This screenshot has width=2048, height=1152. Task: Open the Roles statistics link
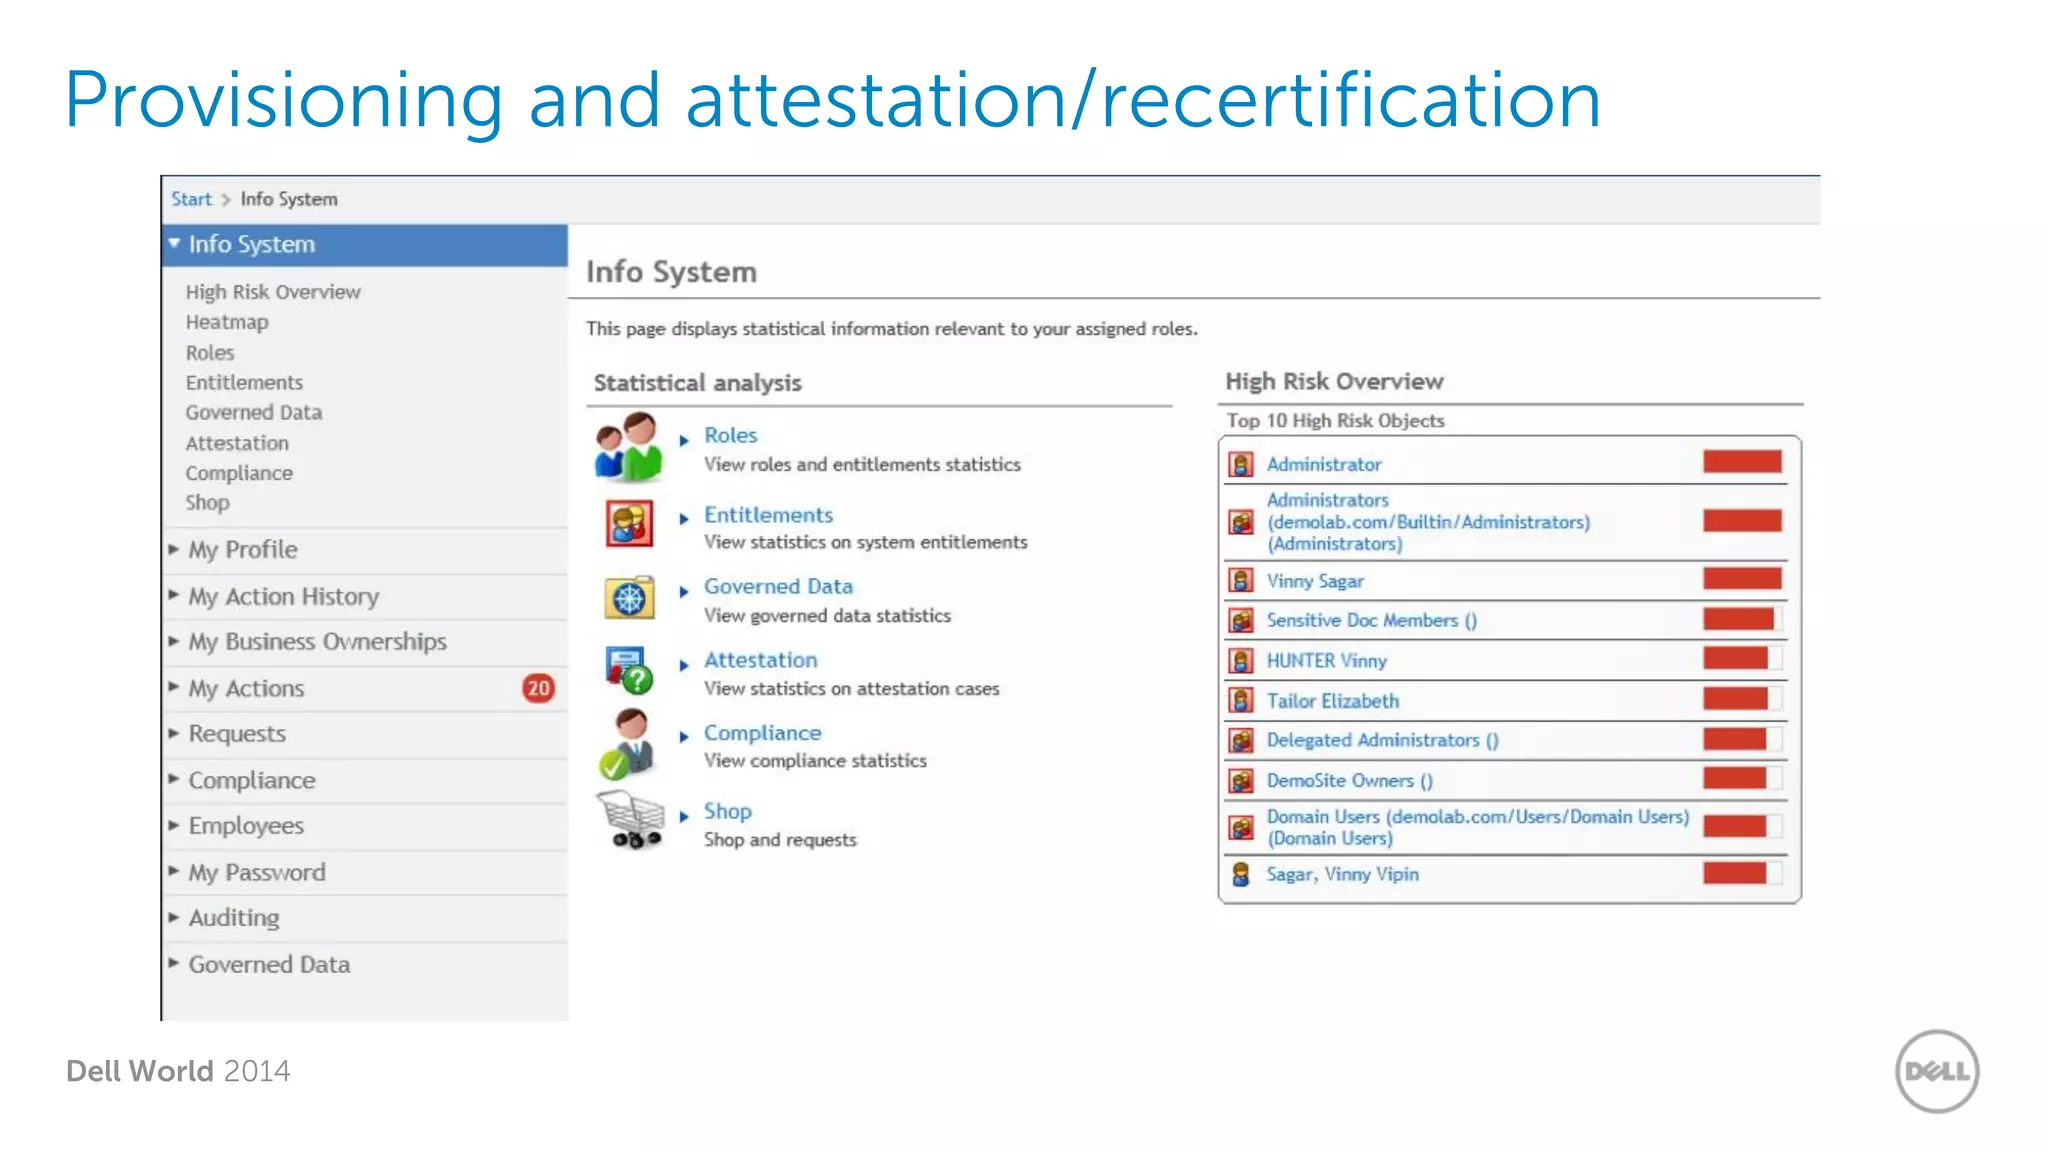tap(731, 435)
